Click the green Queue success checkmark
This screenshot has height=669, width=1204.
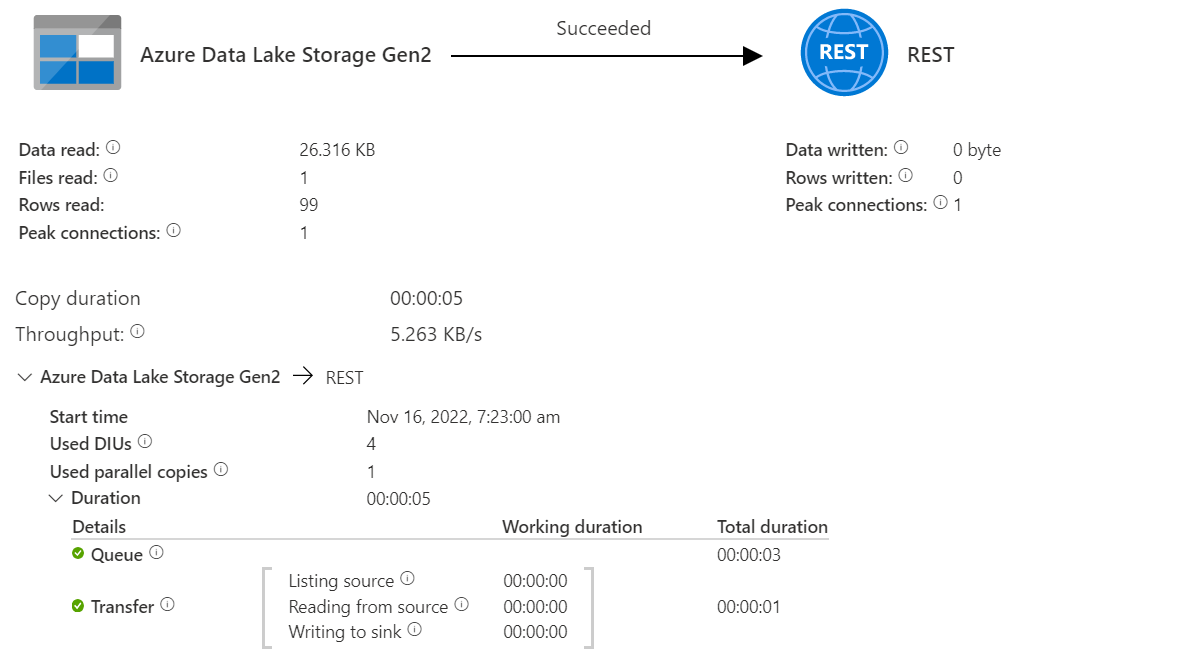pos(78,554)
